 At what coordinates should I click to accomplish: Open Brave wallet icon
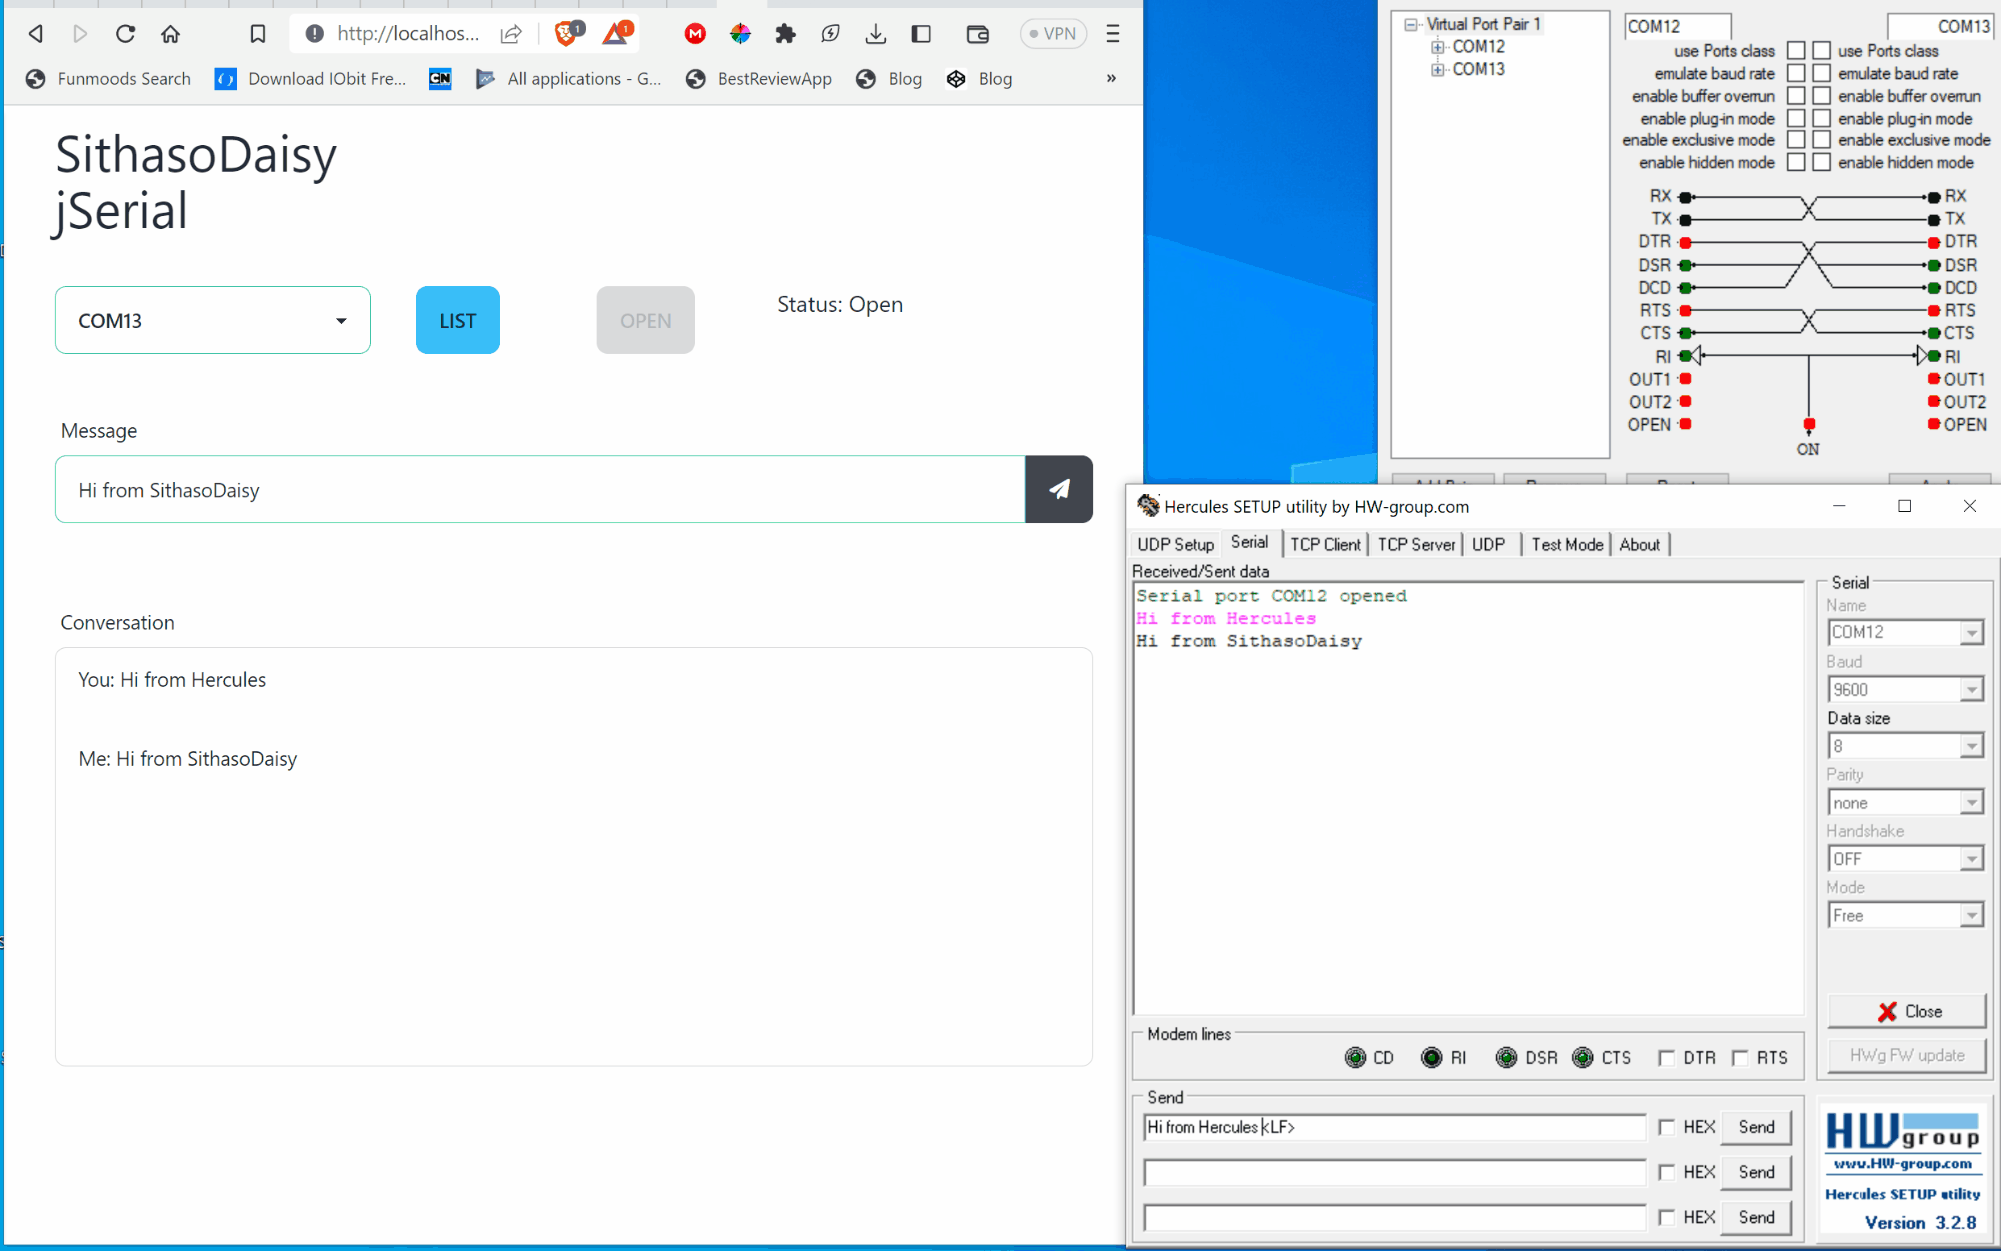click(x=977, y=34)
